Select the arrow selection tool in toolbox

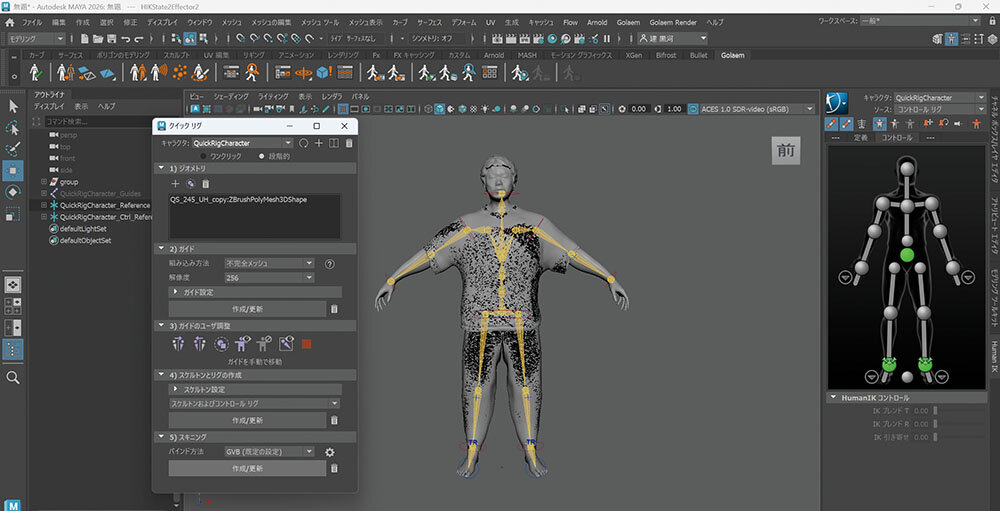coord(13,106)
